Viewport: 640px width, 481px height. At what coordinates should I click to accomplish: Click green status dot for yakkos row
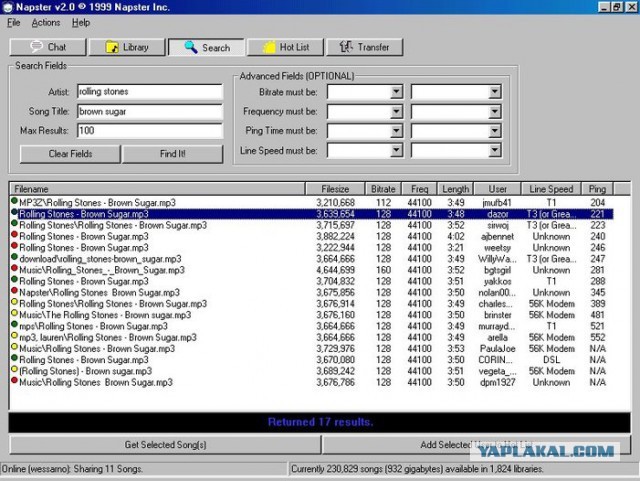(x=14, y=279)
